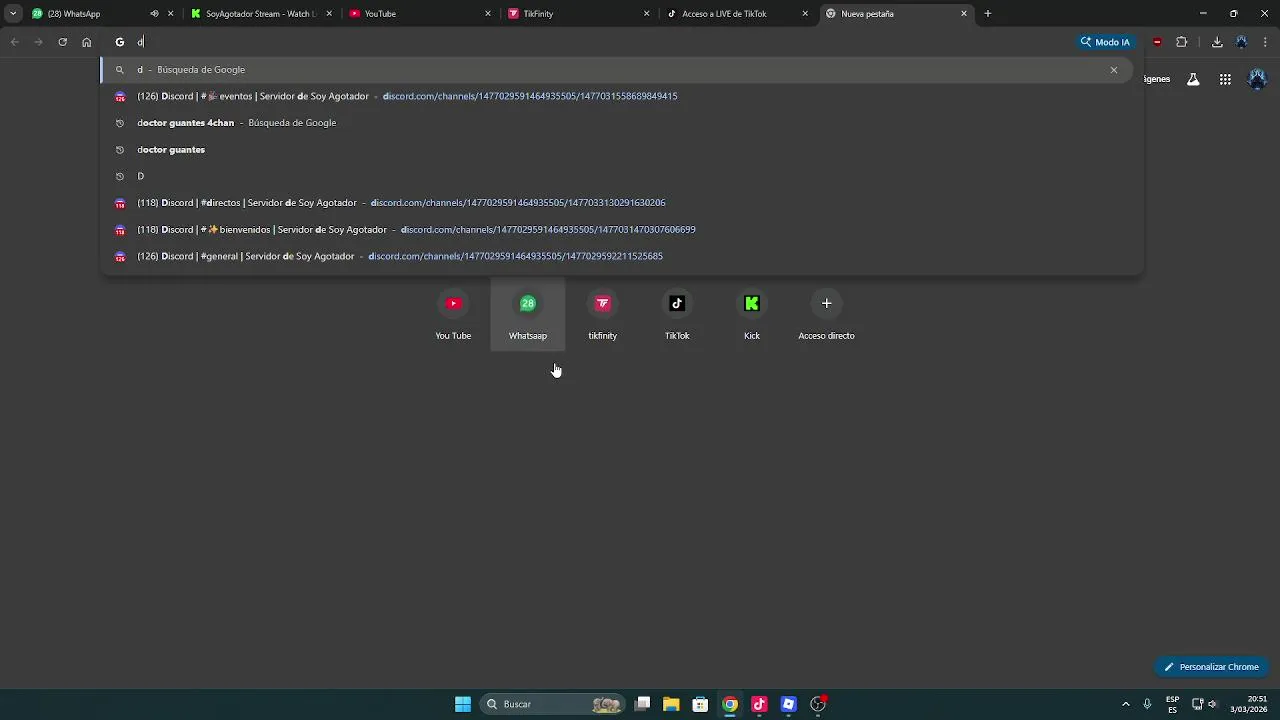Open the Chrome profile avatar in toolbar
The image size is (1280, 720).
pos(1241,42)
